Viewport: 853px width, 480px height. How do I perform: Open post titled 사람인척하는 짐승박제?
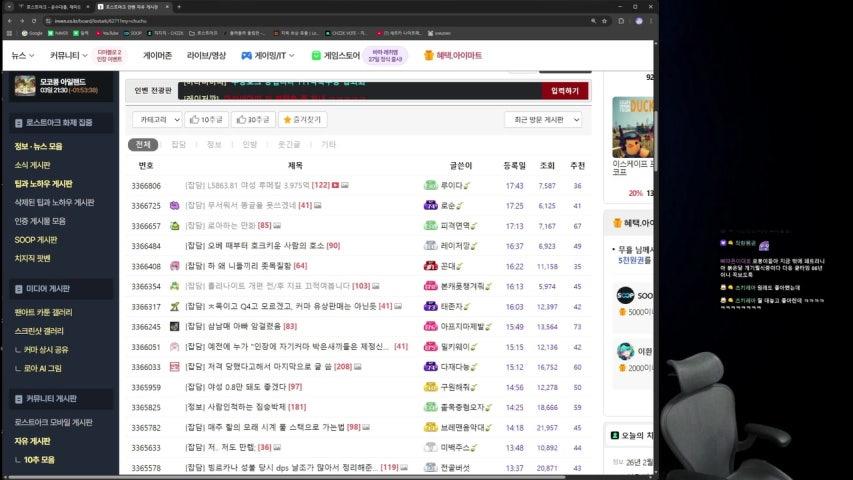(245, 407)
